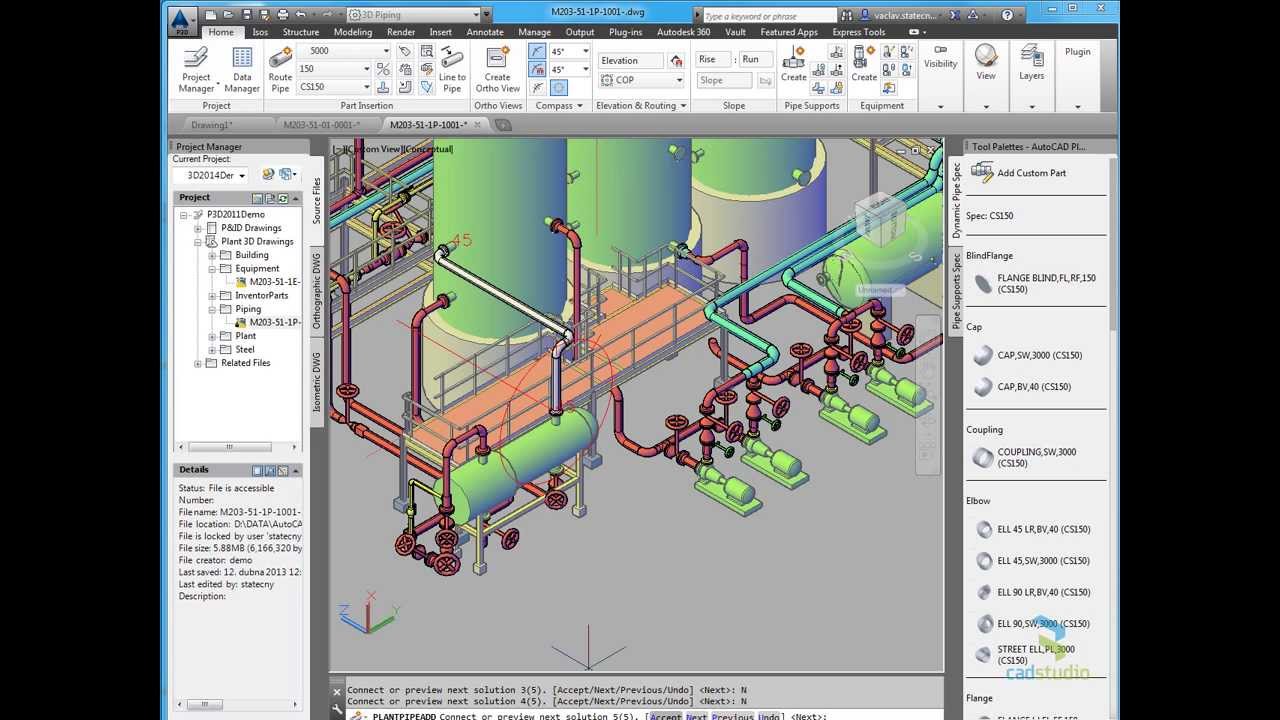Open the Annotate ribbon tab

point(485,32)
